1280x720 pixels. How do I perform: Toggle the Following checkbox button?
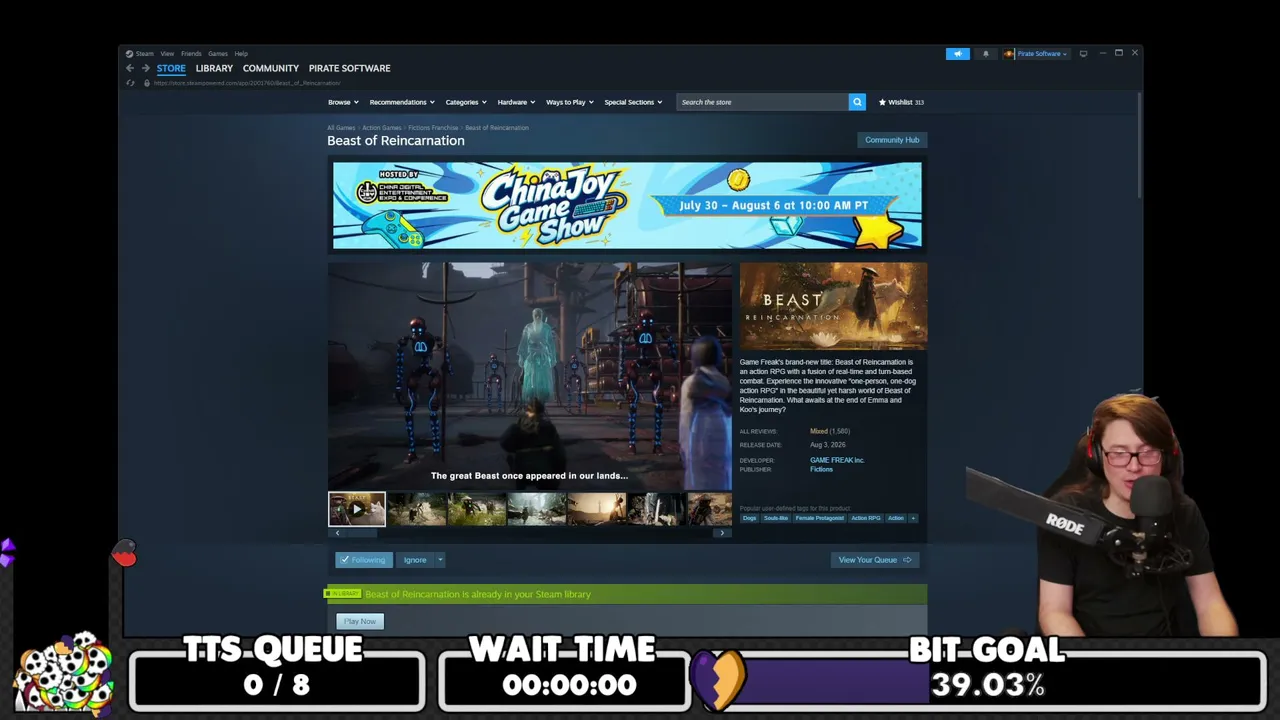coord(362,560)
